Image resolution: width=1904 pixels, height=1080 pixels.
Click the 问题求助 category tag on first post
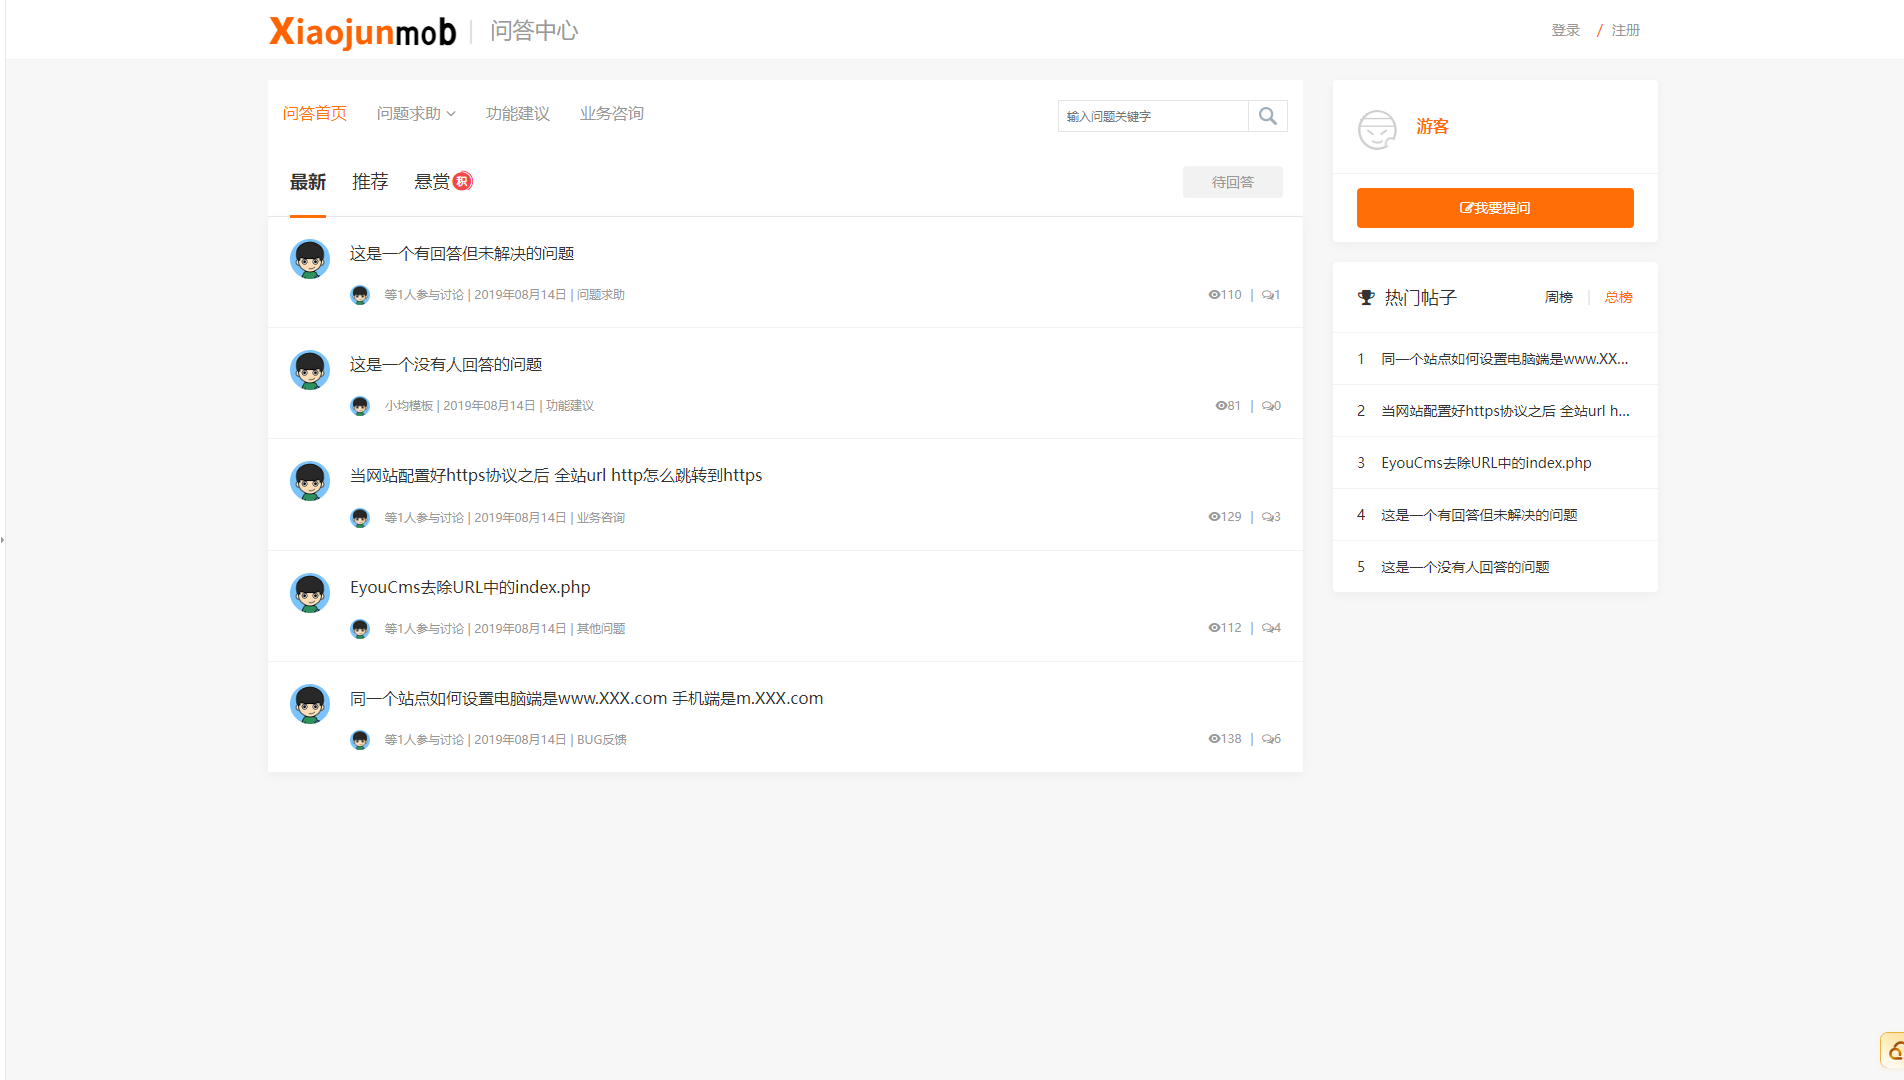[601, 295]
